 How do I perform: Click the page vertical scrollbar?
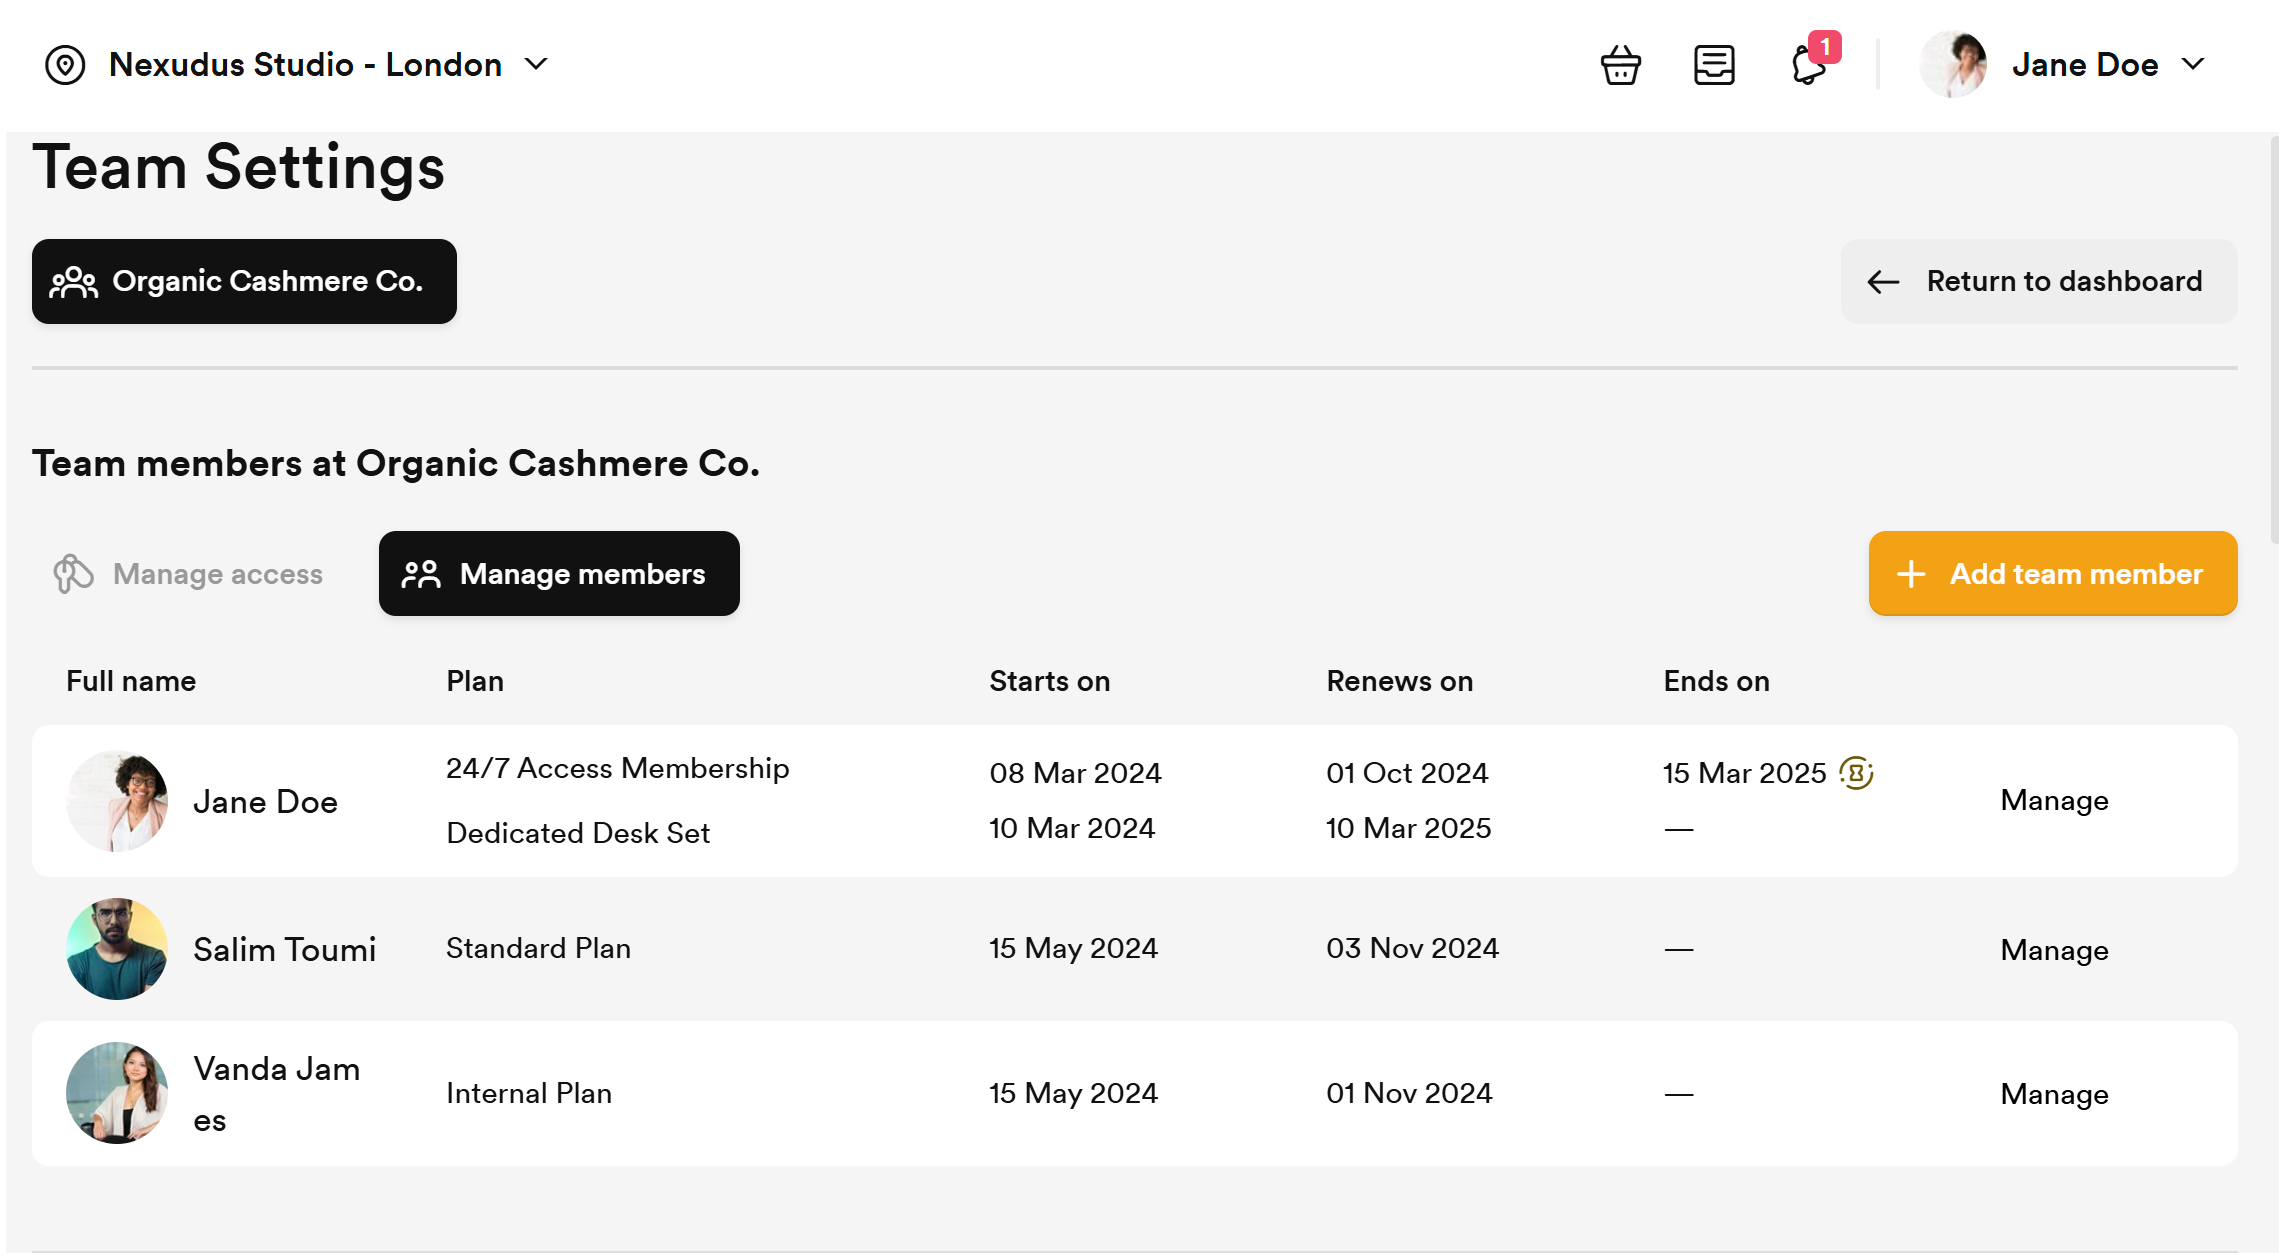tap(2274, 340)
